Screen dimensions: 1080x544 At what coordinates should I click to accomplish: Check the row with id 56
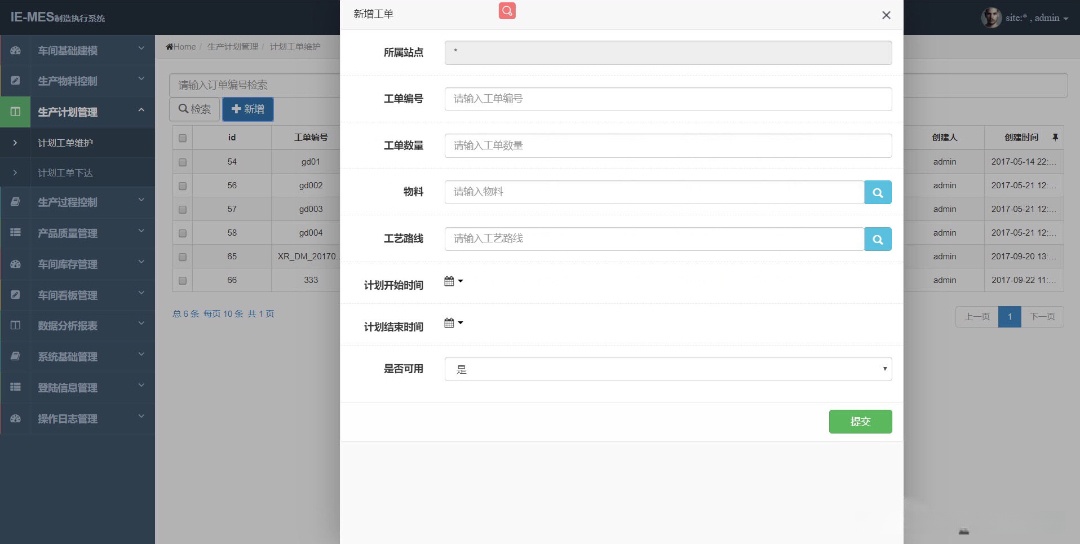[x=183, y=186]
